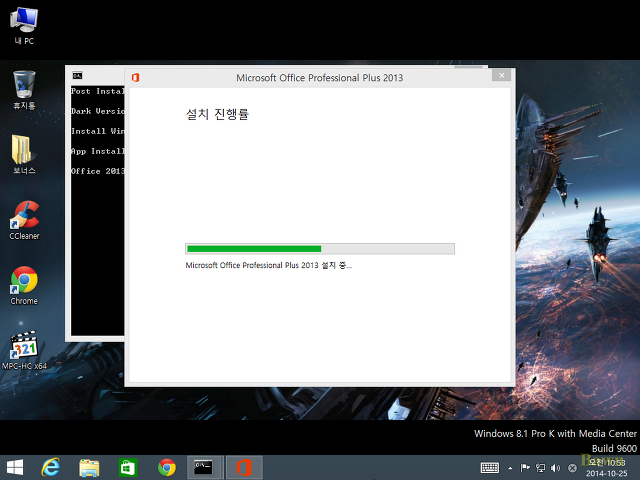Open File Explorer in the taskbar
640x480 pixels.
tap(89, 468)
